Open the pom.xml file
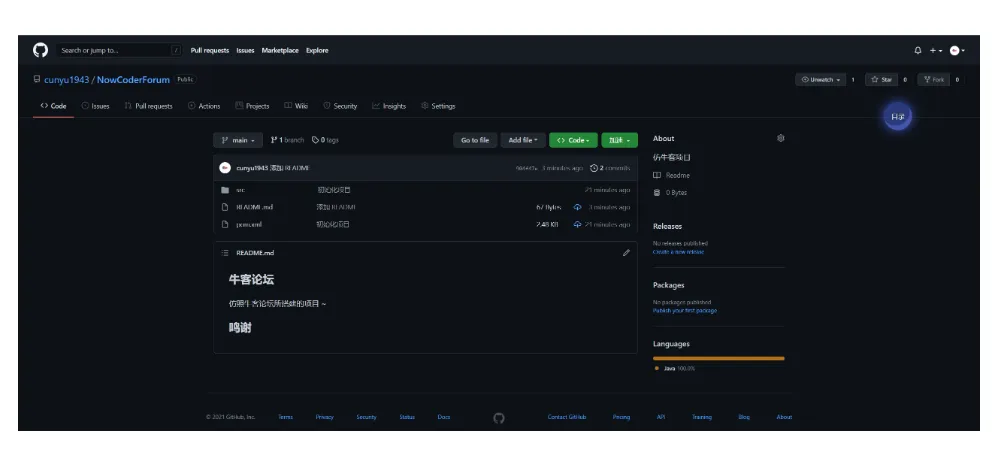 249,224
